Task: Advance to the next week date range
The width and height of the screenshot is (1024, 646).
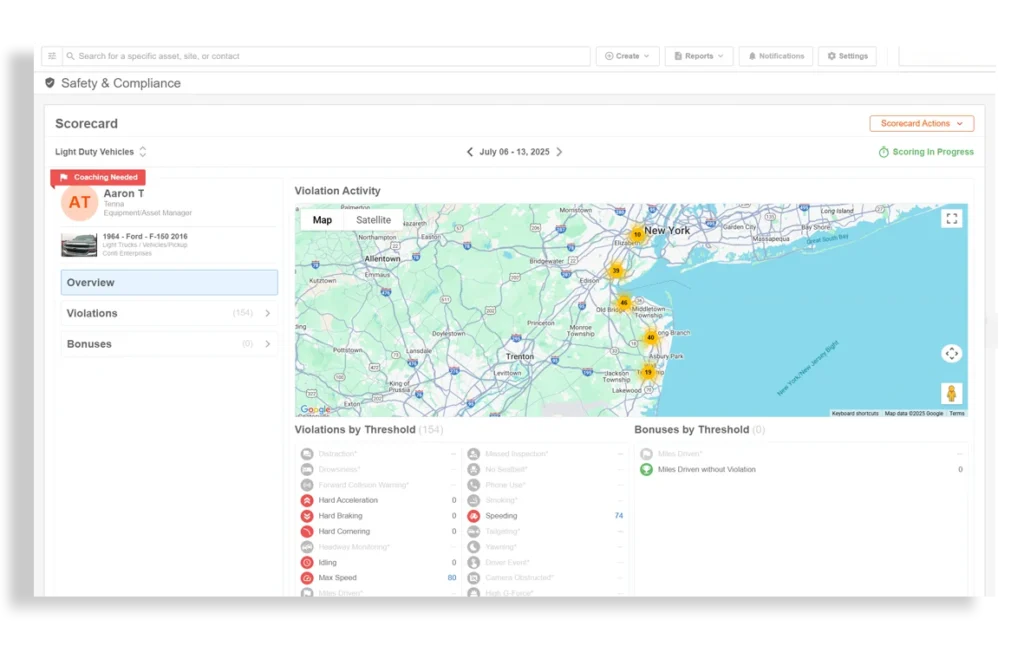Action: [559, 152]
